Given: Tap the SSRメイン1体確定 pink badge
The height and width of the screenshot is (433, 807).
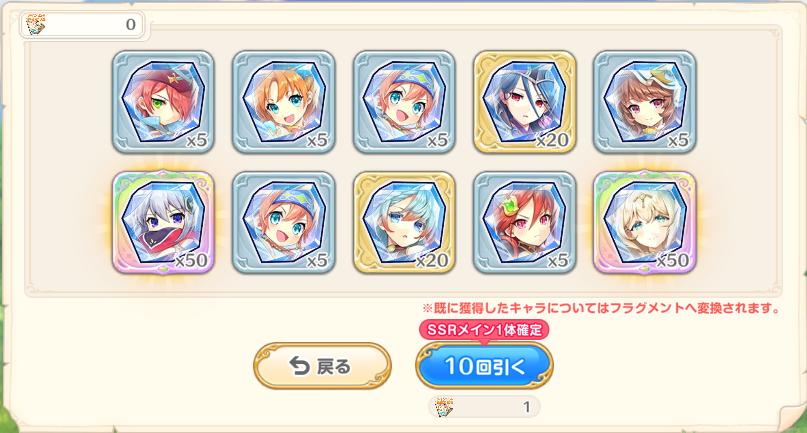Looking at the screenshot, I should [484, 330].
